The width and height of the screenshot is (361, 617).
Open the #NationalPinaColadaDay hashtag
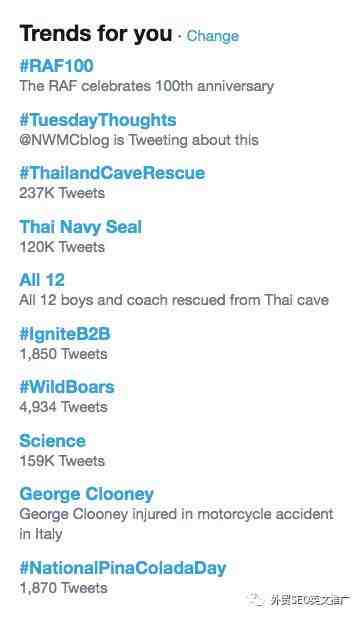[123, 568]
